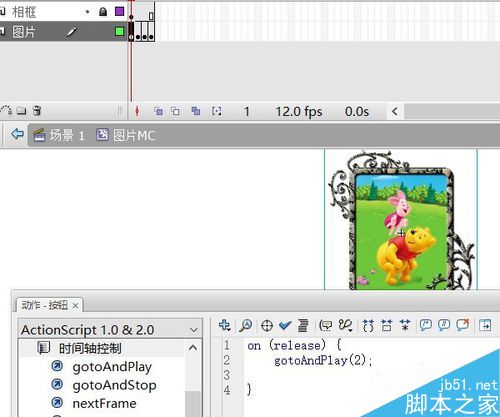Auto format the script code
Viewport: 500px width, 417px height.
[x=303, y=325]
